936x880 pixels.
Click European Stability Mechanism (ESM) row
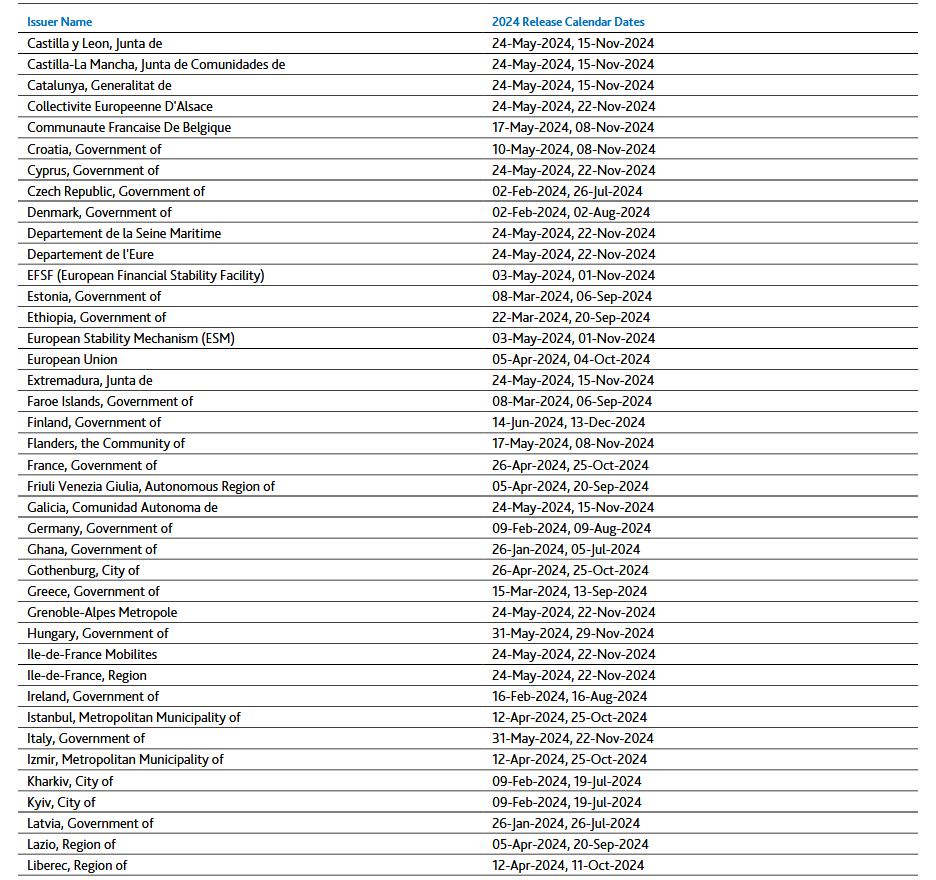tap(131, 338)
